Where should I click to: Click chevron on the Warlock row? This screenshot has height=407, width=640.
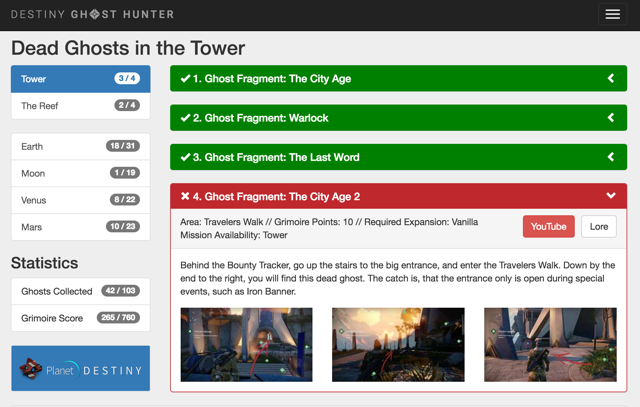611,118
